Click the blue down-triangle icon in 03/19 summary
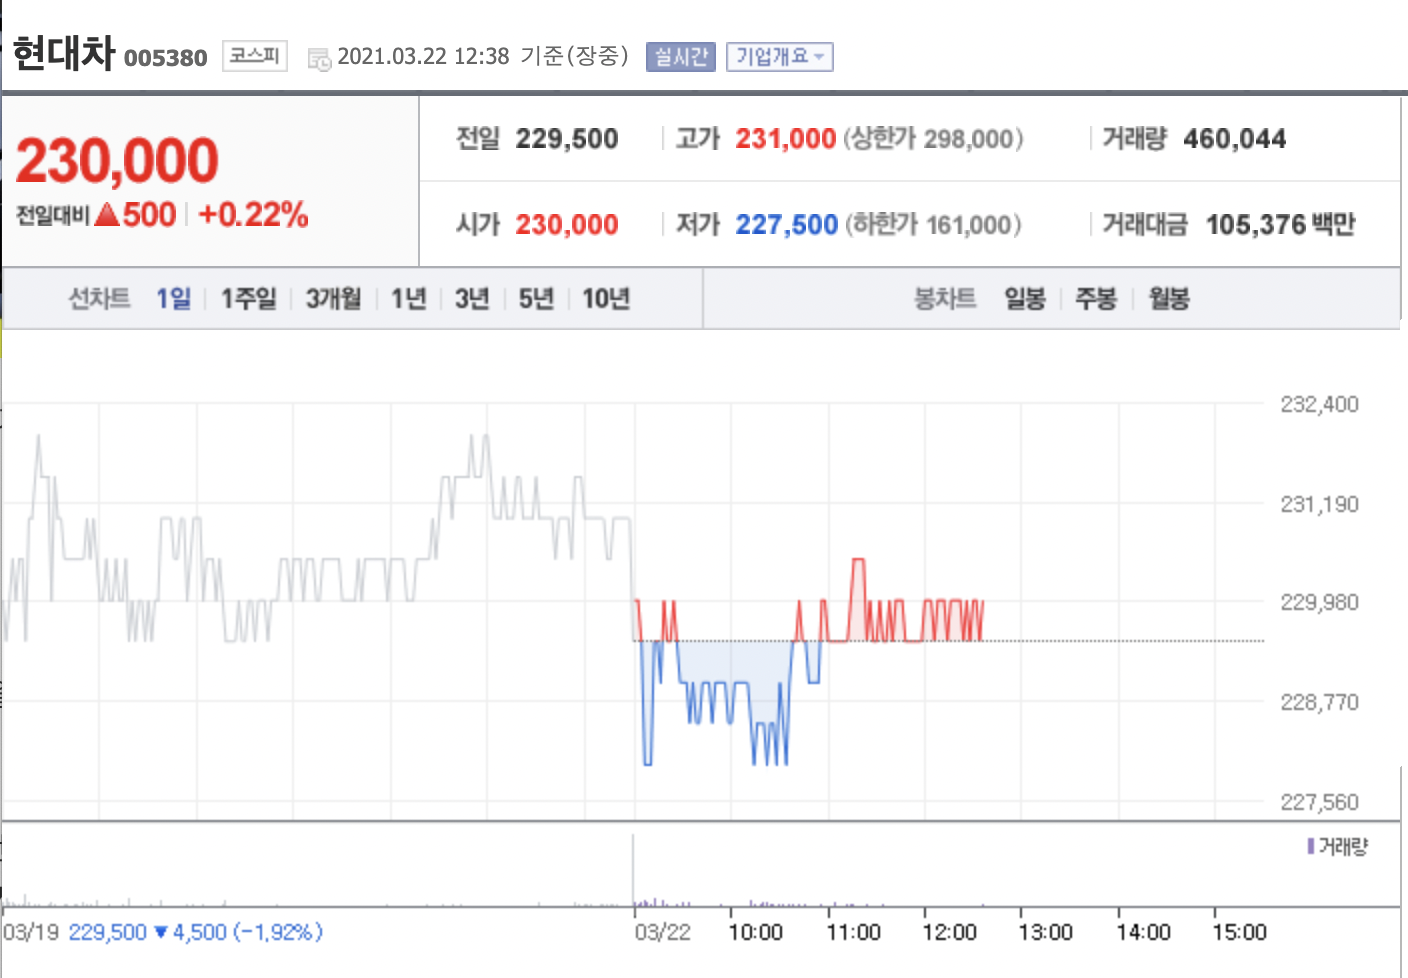This screenshot has height=978, width=1408. click(x=161, y=932)
